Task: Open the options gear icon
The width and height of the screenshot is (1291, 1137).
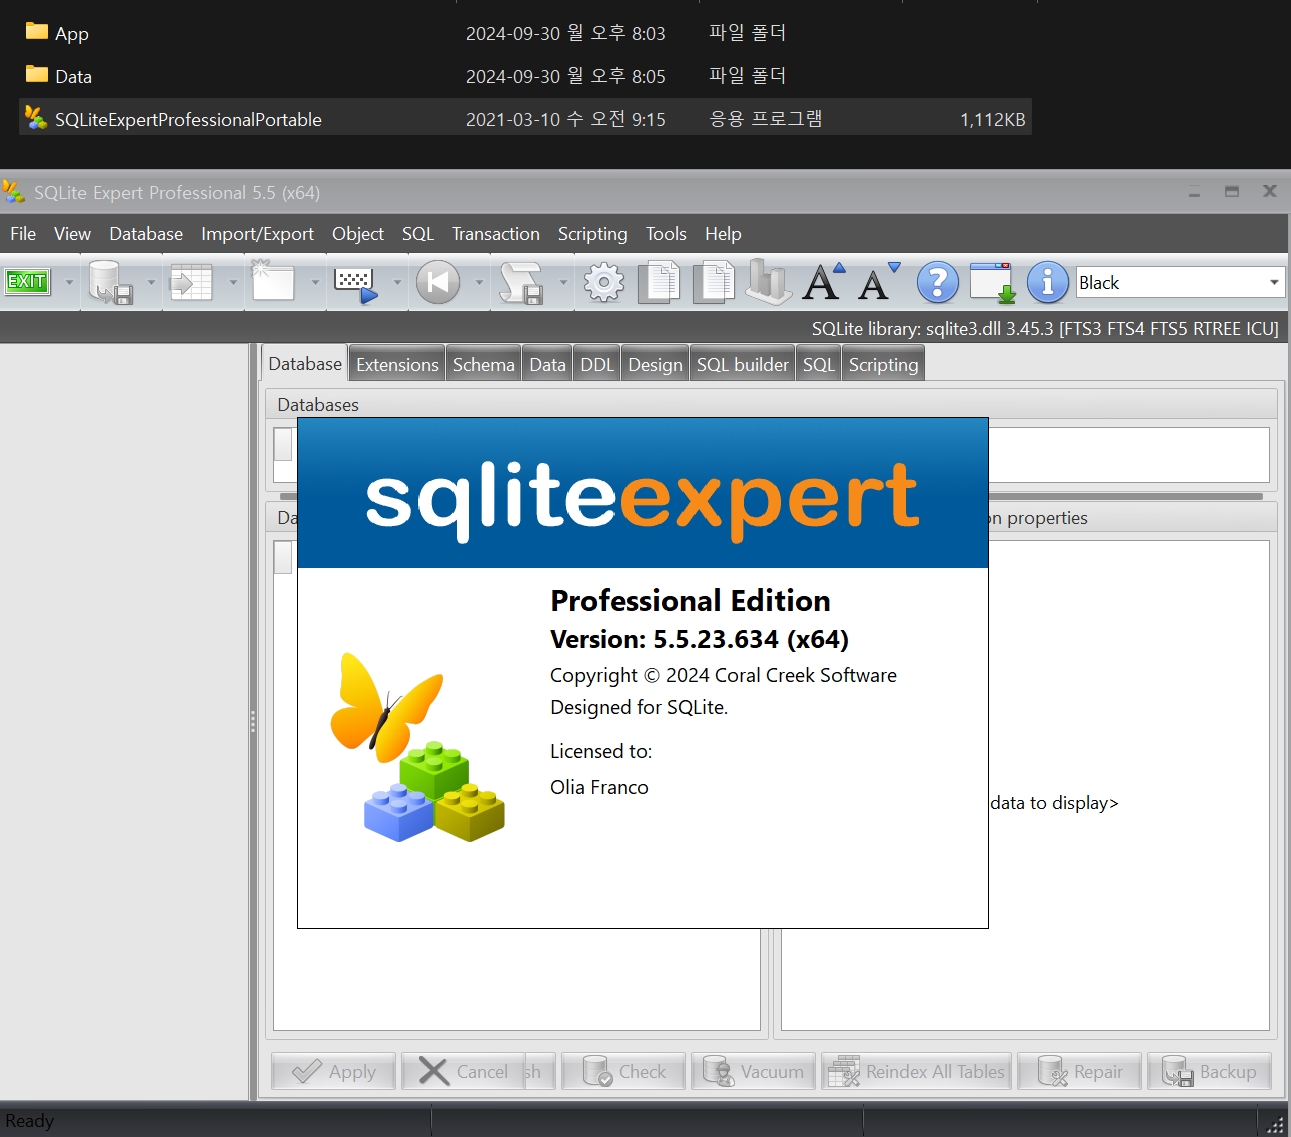Action: click(x=604, y=283)
